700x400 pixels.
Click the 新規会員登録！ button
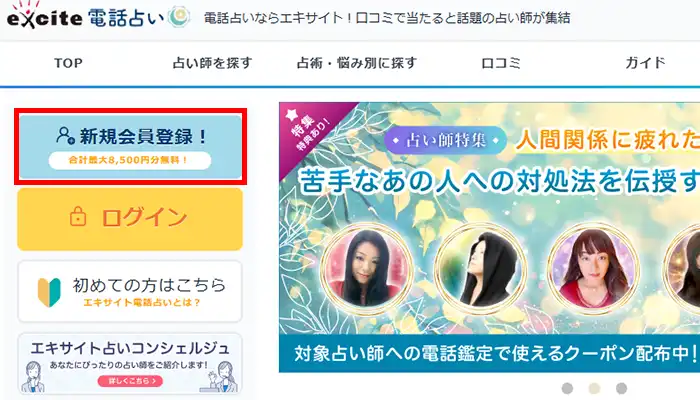pos(130,146)
